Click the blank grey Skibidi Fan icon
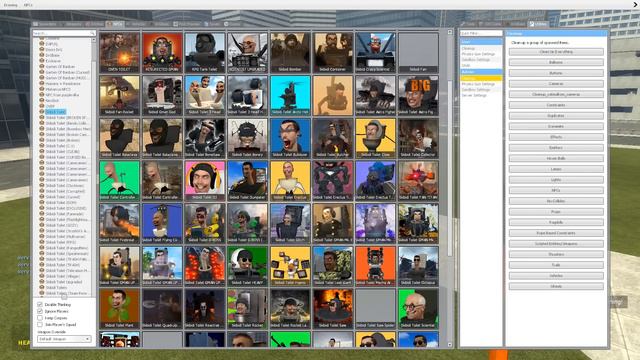This screenshot has height=360, width=640. pyautogui.click(x=418, y=53)
